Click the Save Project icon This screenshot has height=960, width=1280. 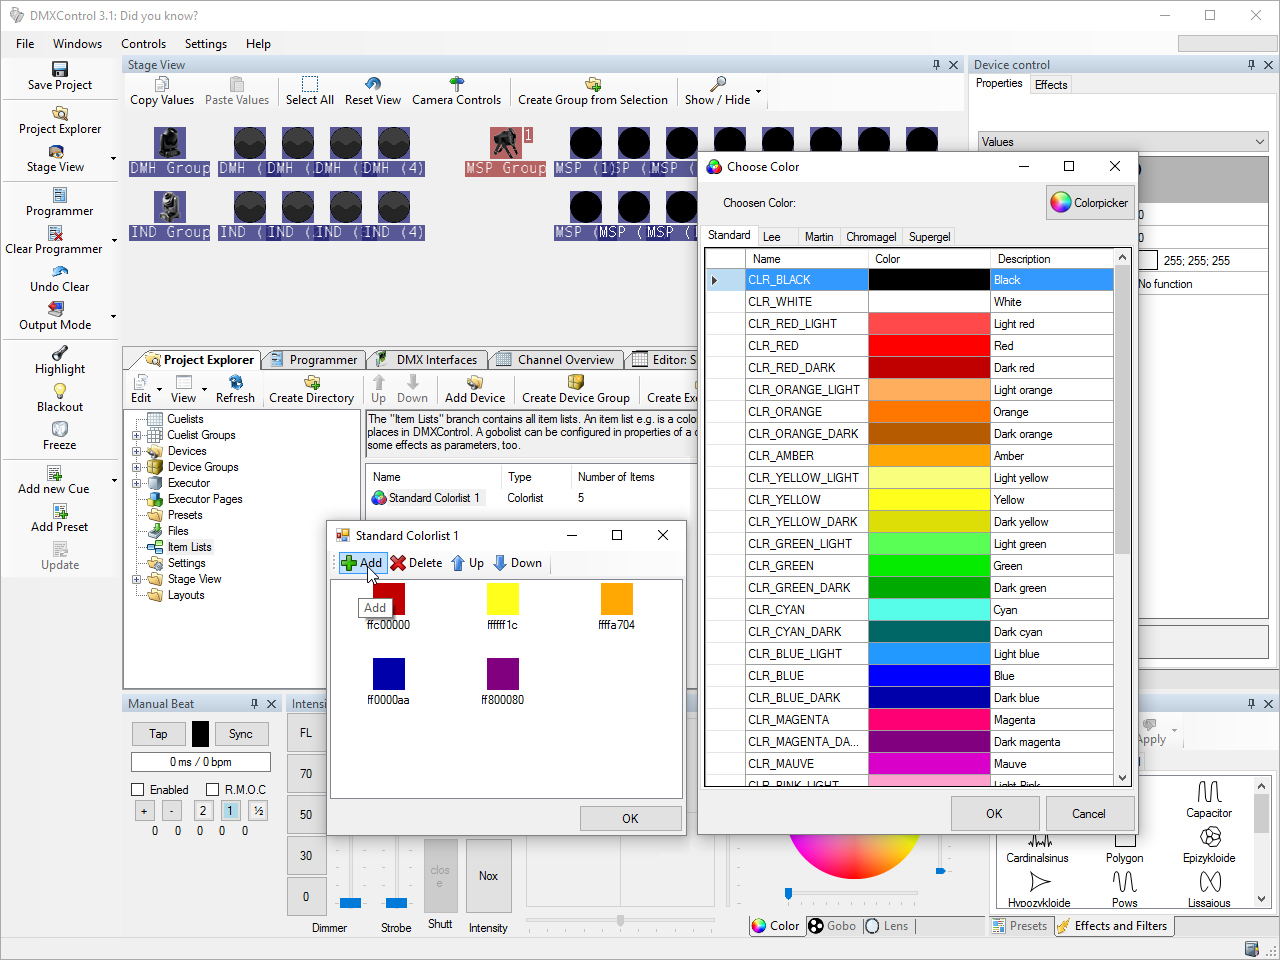60,69
